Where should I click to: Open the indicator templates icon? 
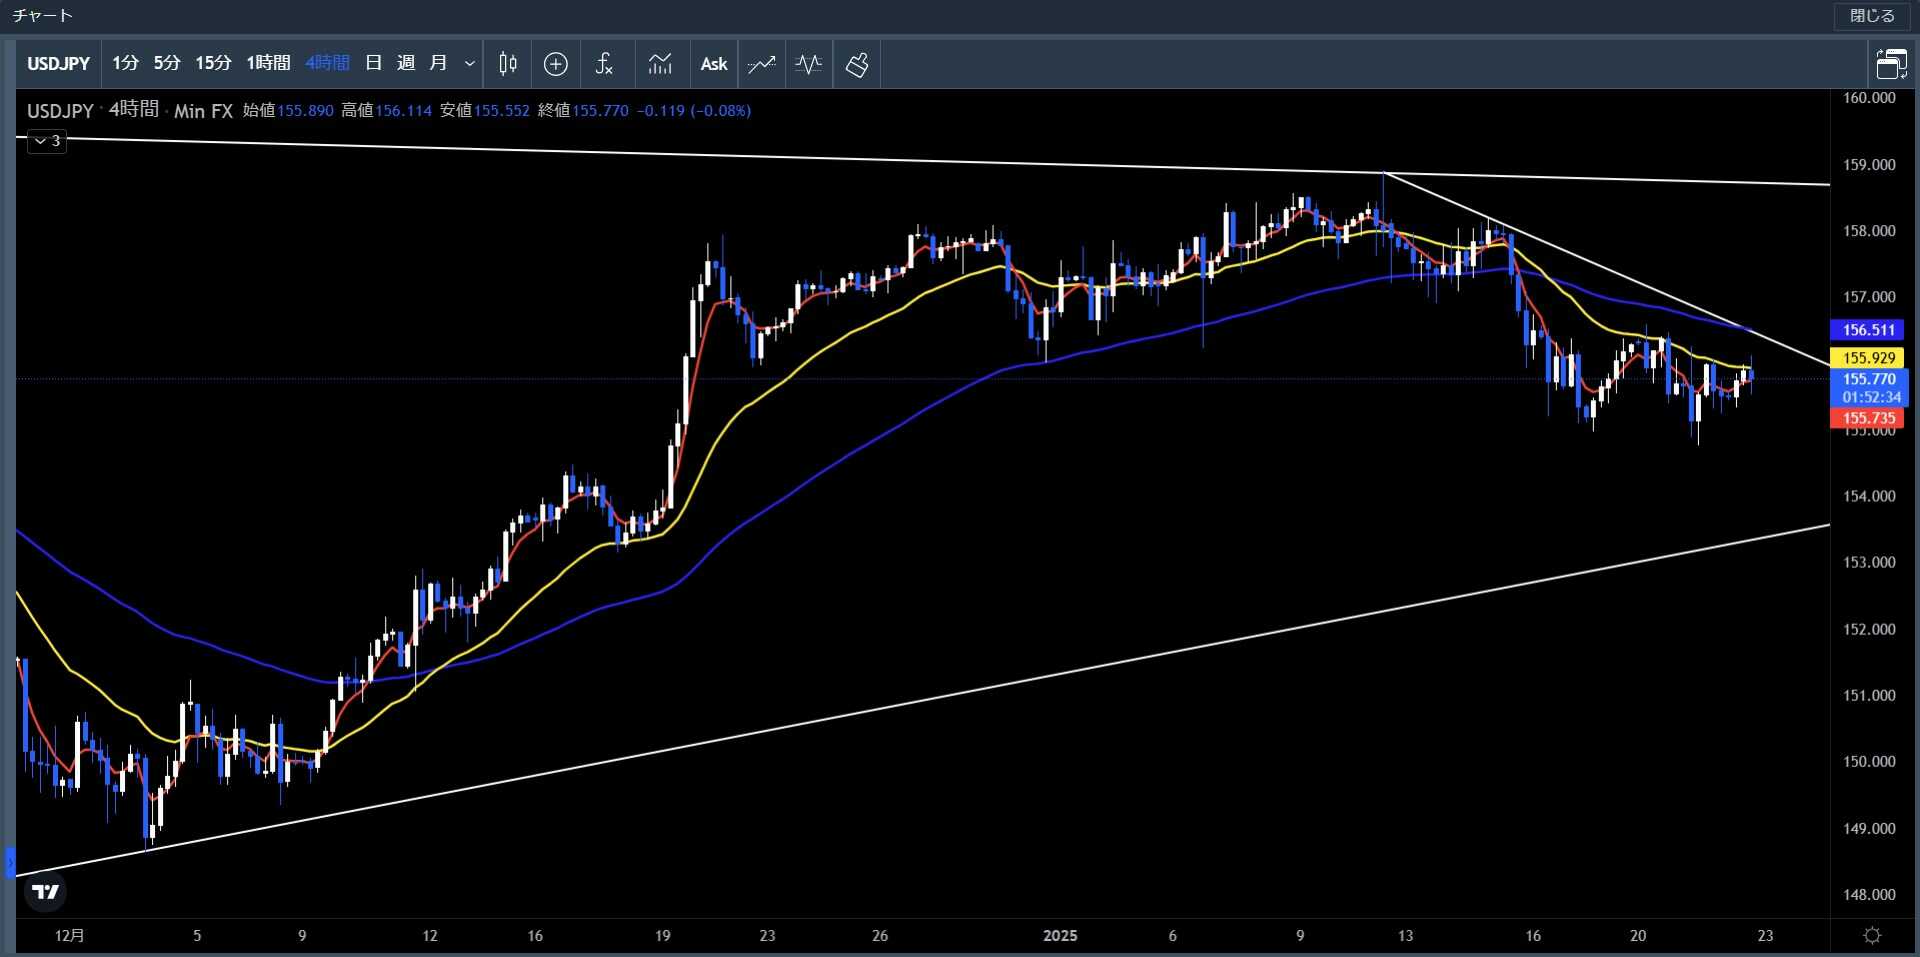[660, 64]
